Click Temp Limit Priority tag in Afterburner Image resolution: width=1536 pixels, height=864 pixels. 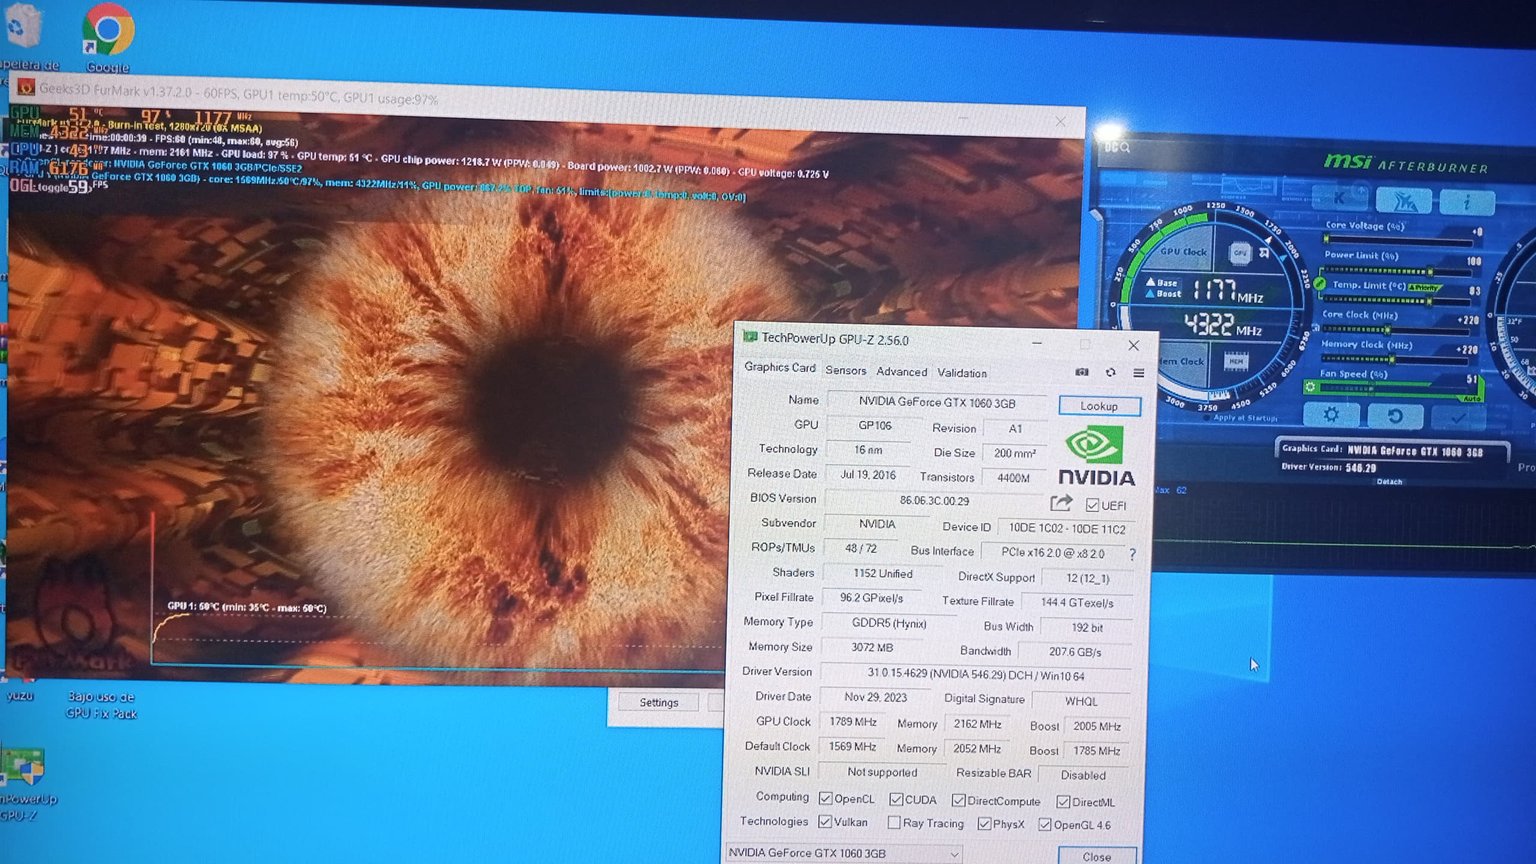point(1424,287)
